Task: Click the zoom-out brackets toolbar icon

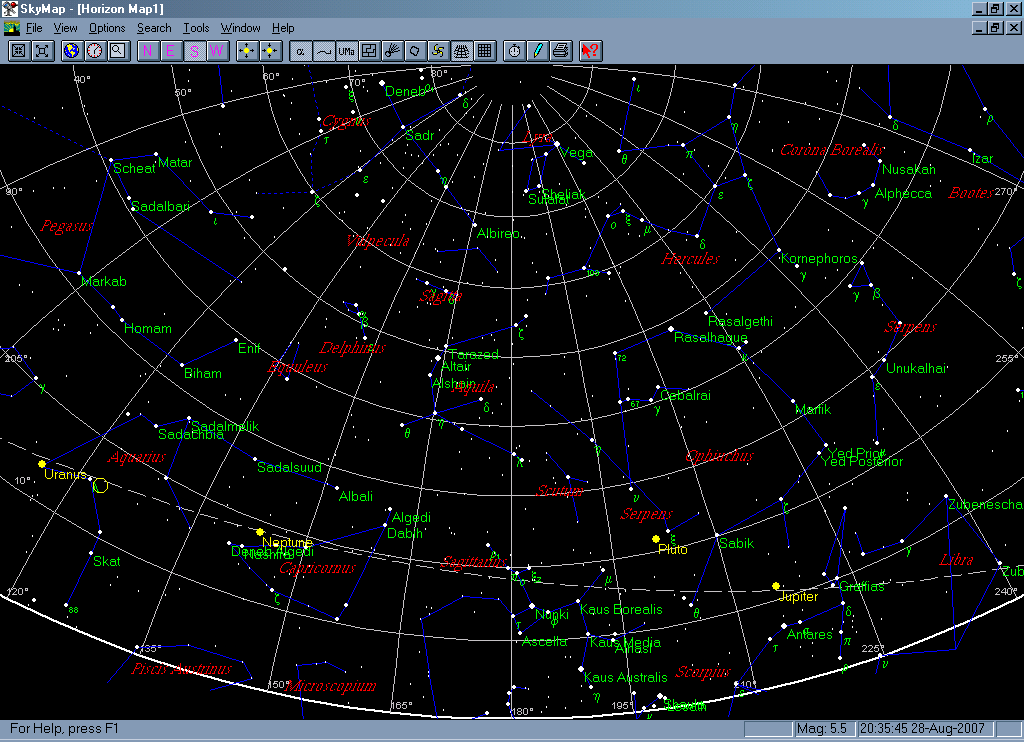Action: click(x=42, y=51)
